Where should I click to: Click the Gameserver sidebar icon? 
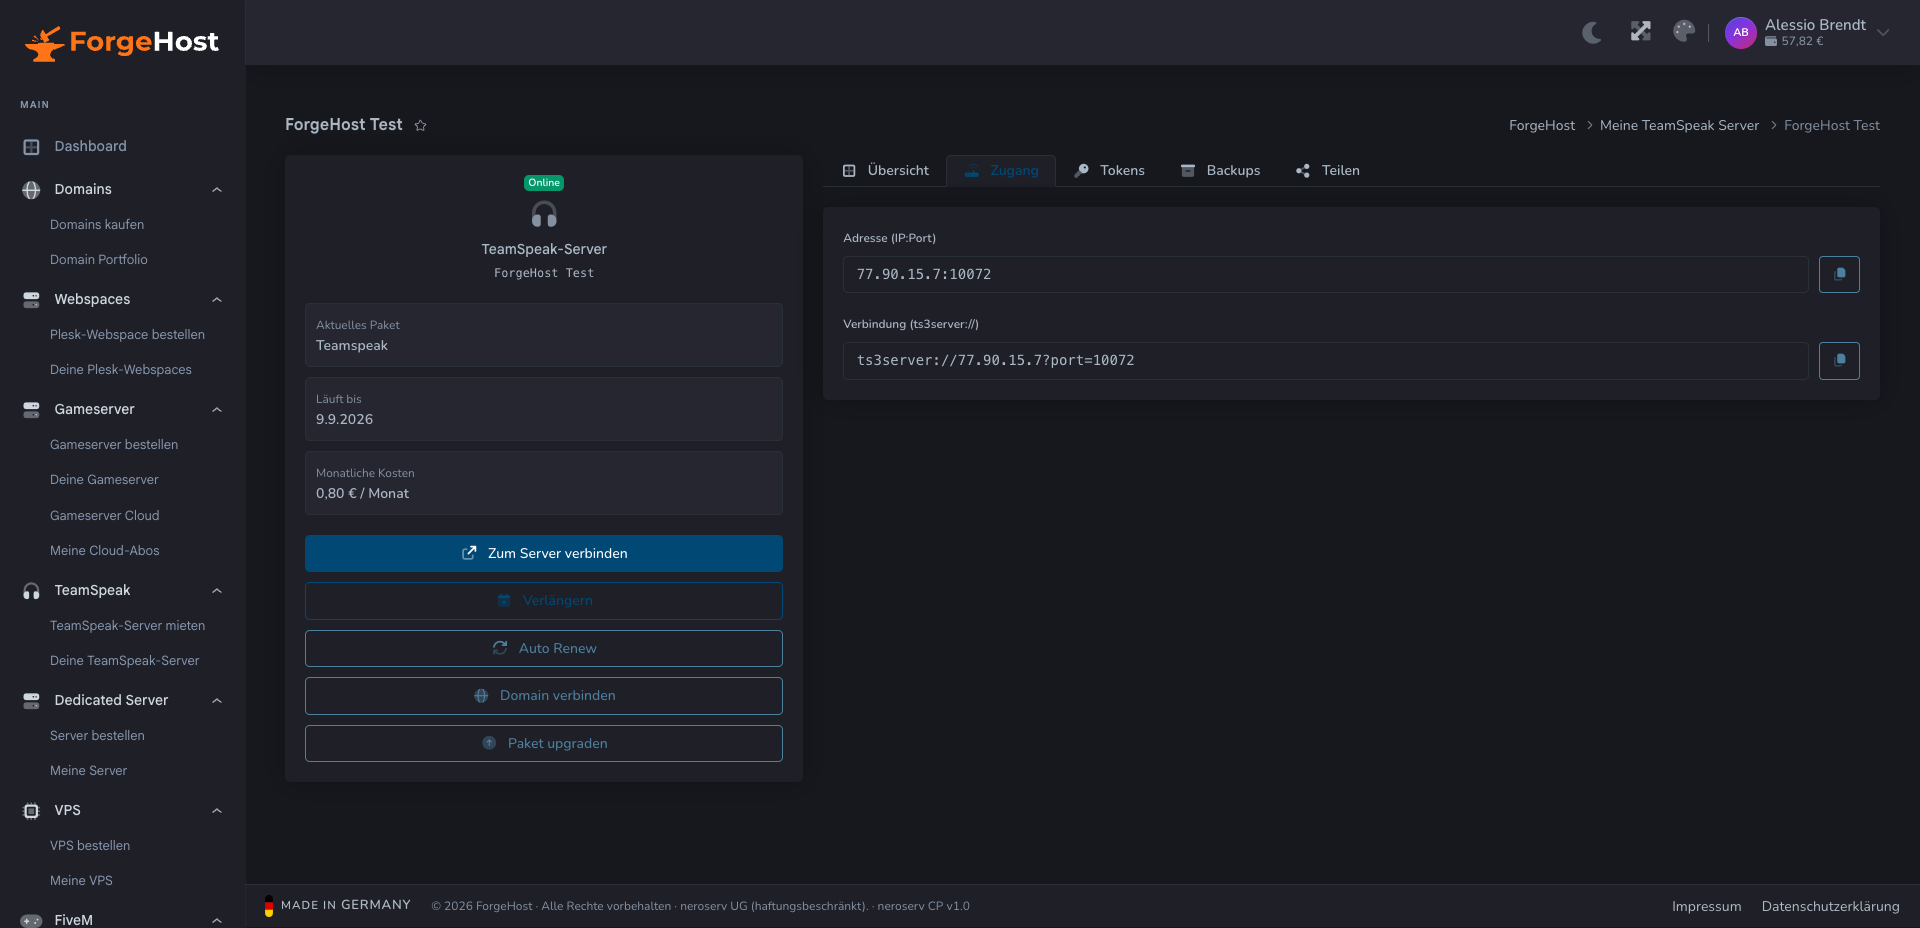point(31,410)
